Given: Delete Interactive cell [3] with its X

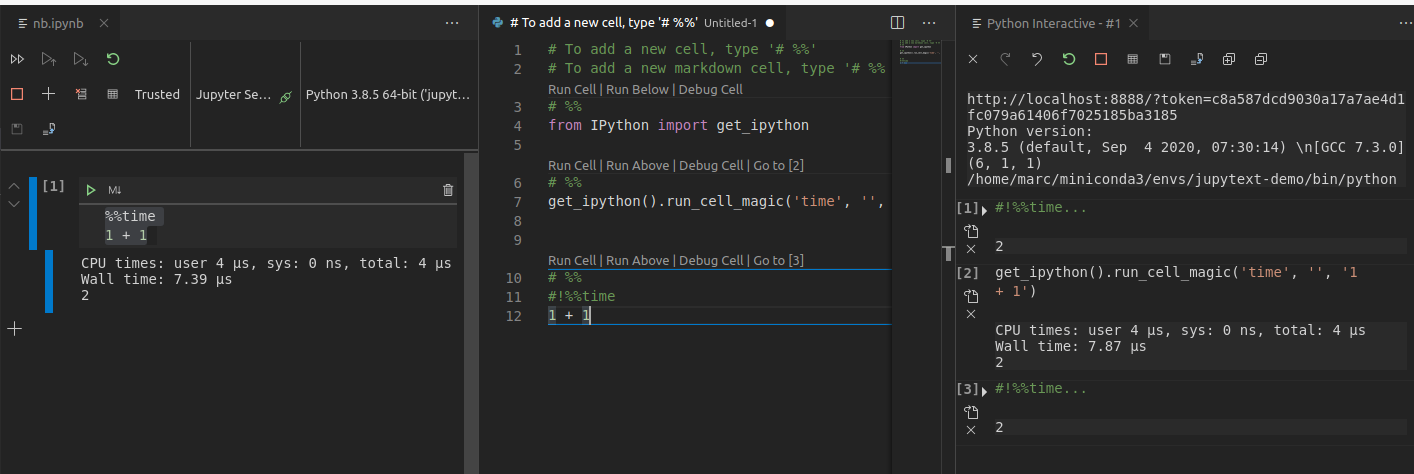Looking at the screenshot, I should pos(971,429).
